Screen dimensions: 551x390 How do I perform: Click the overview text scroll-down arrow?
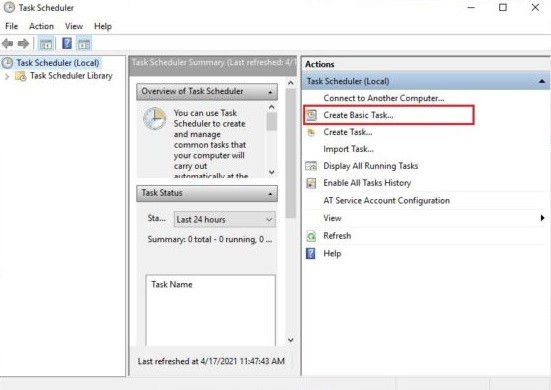pyautogui.click(x=271, y=172)
